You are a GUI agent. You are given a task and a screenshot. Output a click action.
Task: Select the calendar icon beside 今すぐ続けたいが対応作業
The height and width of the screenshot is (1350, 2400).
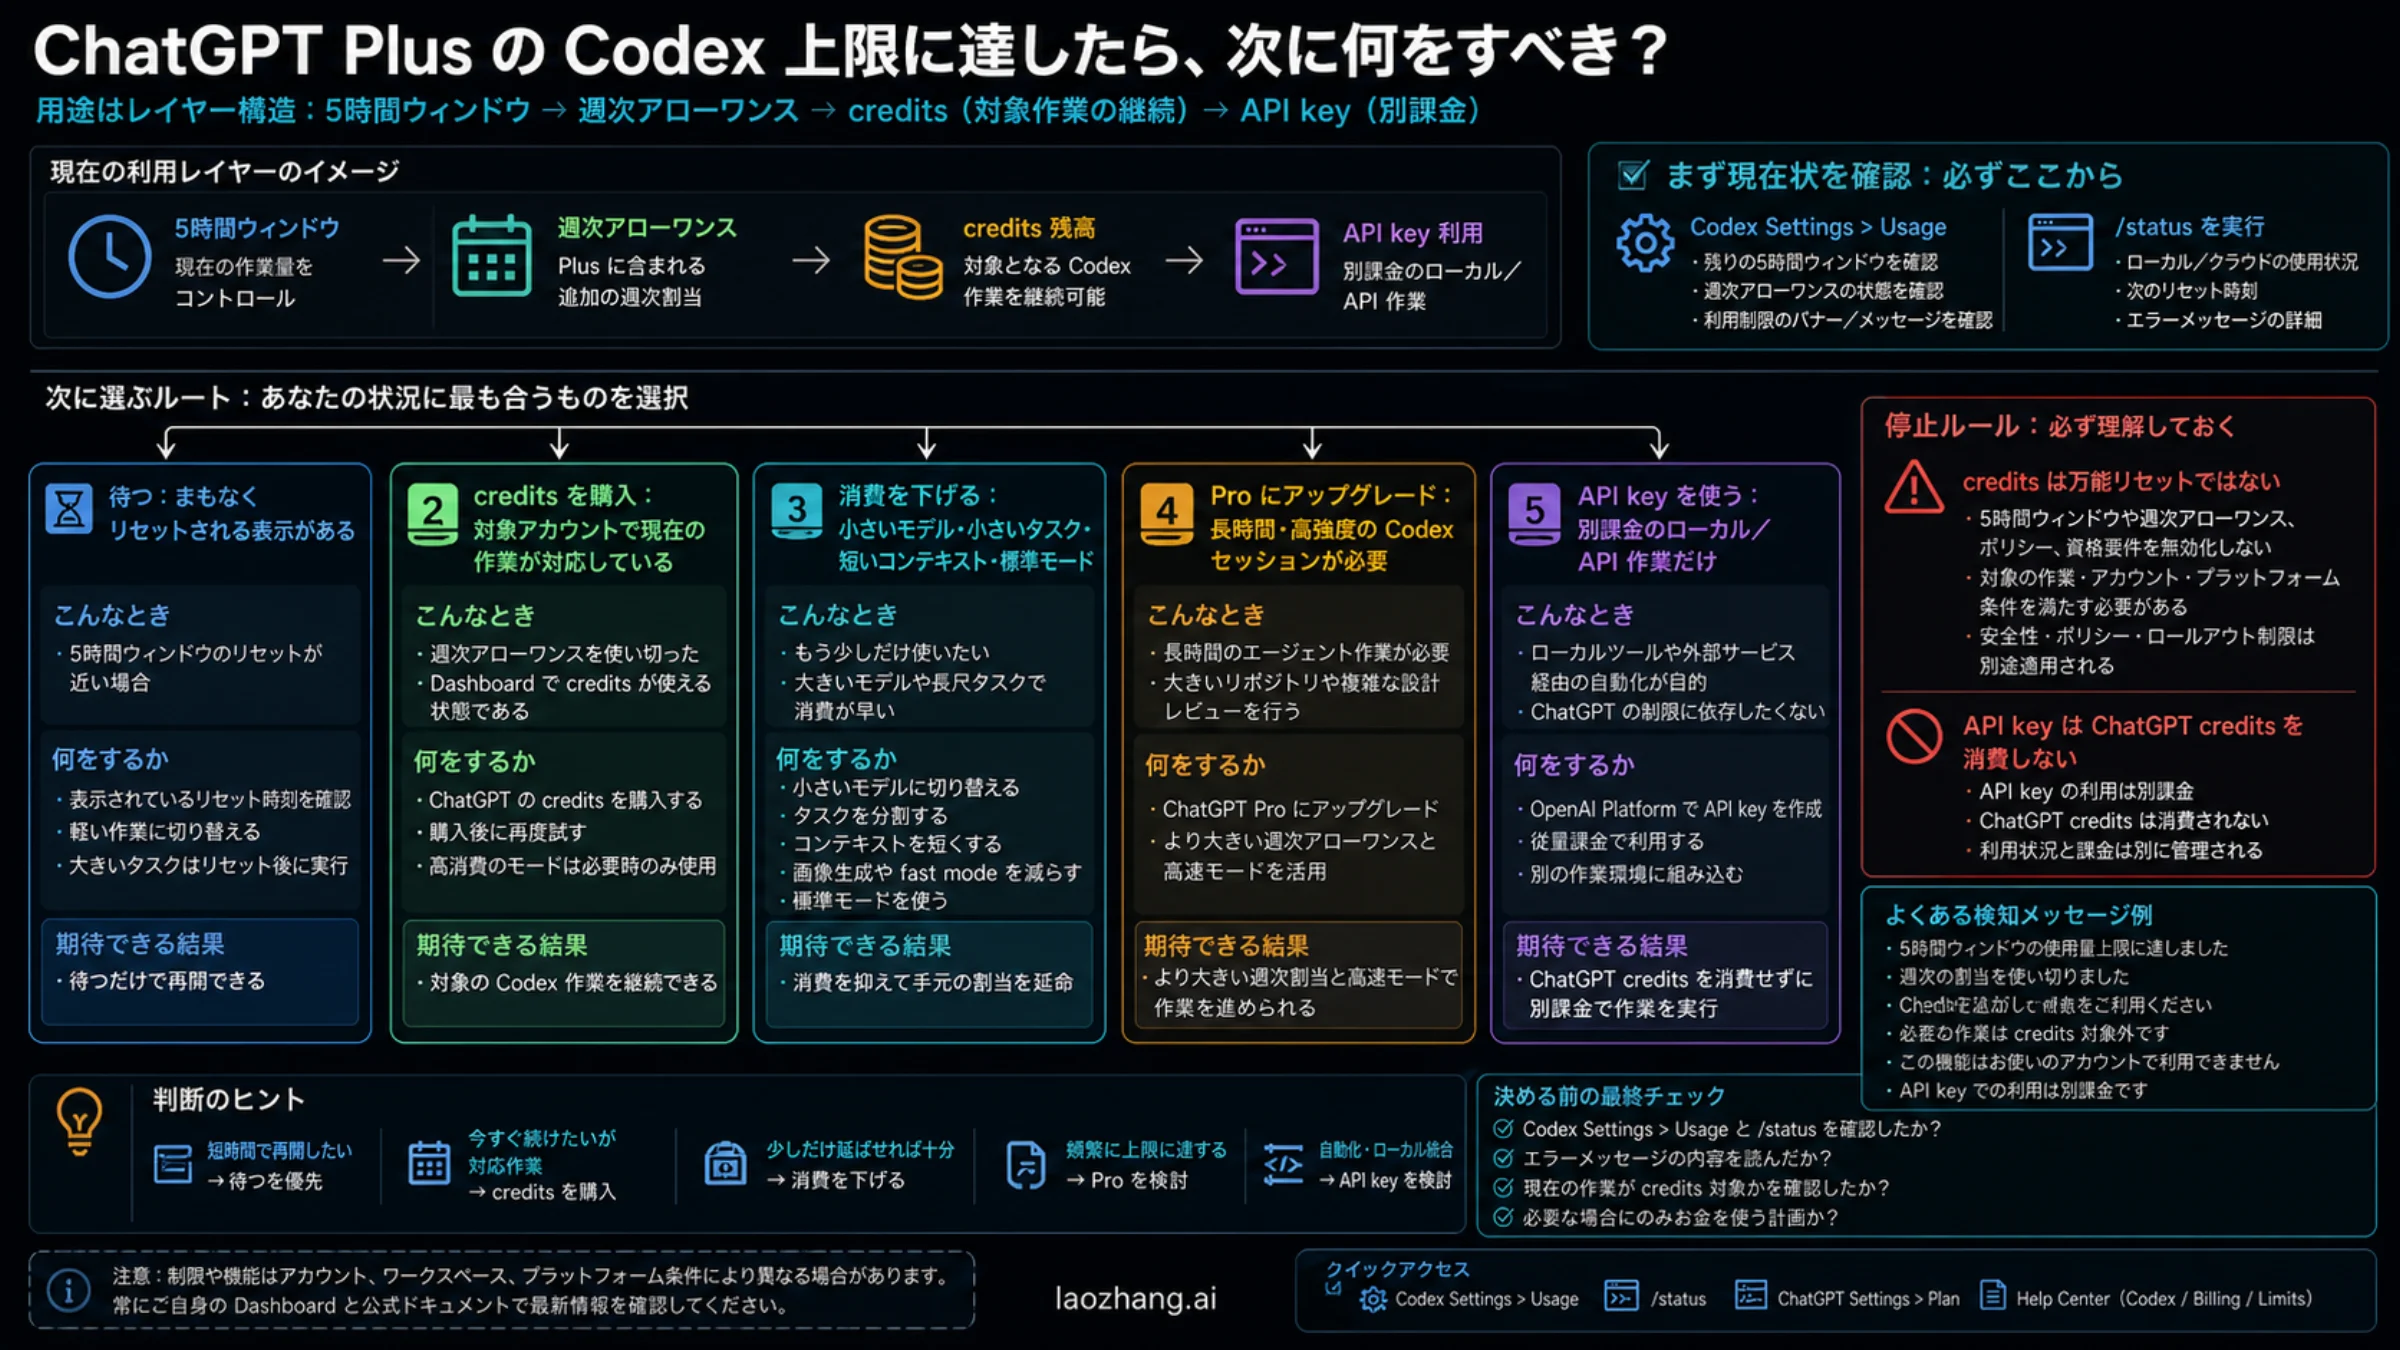[429, 1163]
